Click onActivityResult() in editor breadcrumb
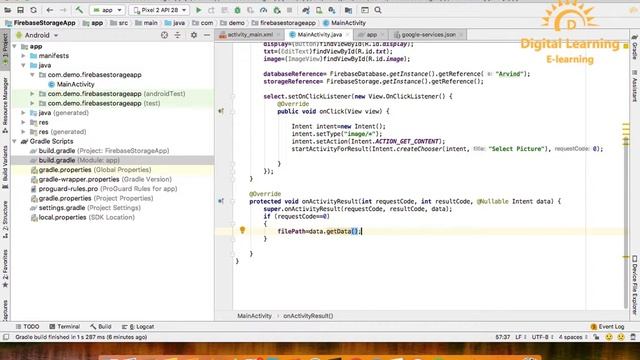Viewport: 640px width, 360px height. point(308,316)
